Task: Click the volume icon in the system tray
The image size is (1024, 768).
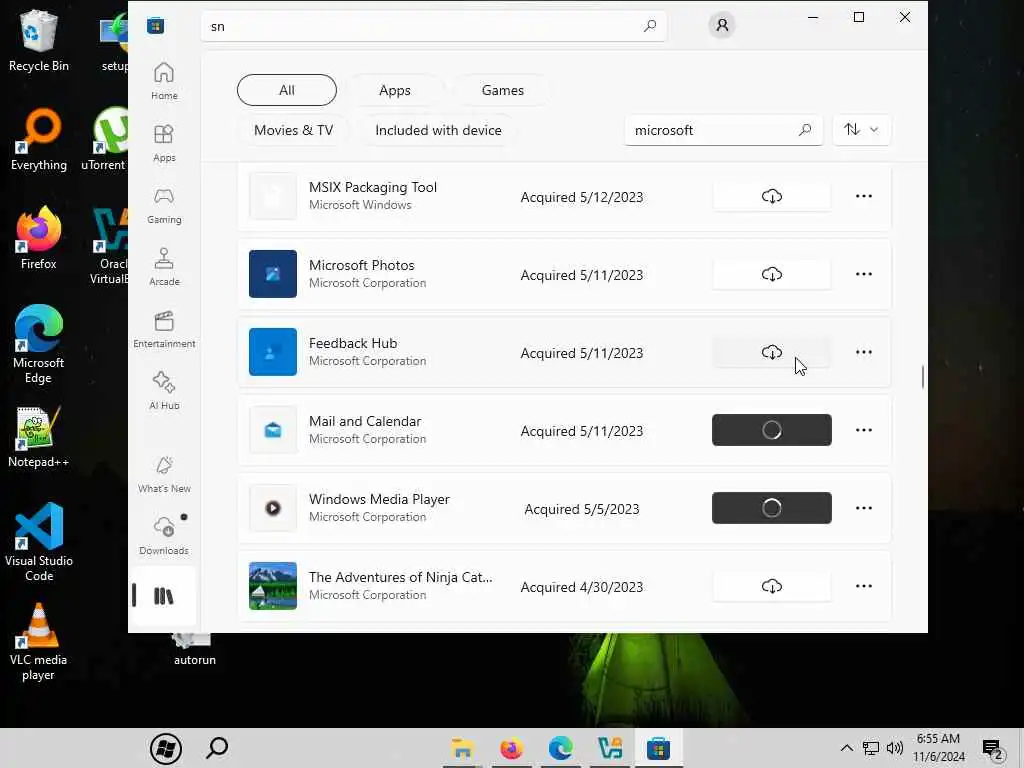Action: (x=895, y=748)
